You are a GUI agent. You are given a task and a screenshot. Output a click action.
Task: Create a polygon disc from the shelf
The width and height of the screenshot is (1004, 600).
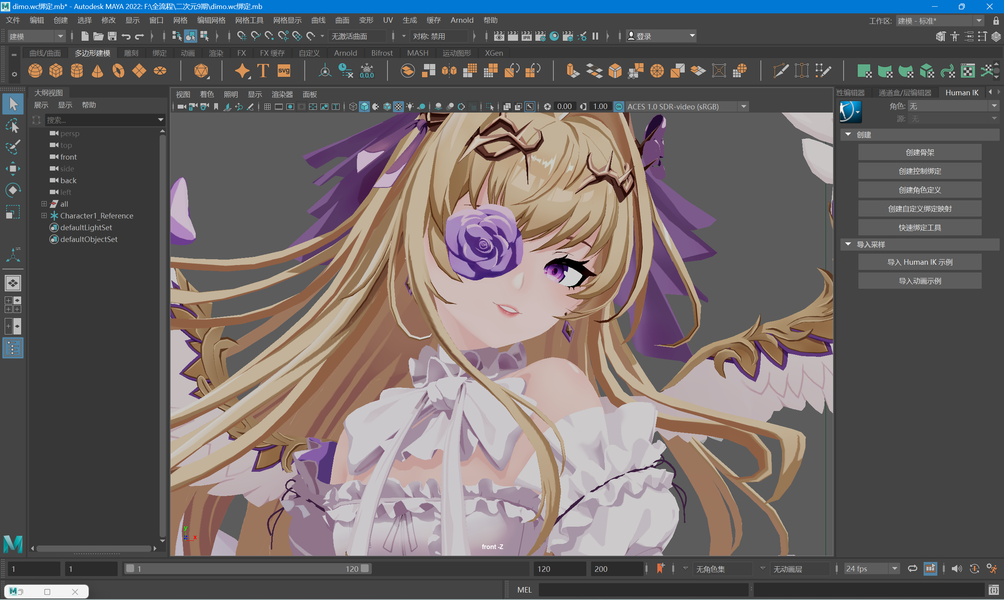tap(160, 70)
